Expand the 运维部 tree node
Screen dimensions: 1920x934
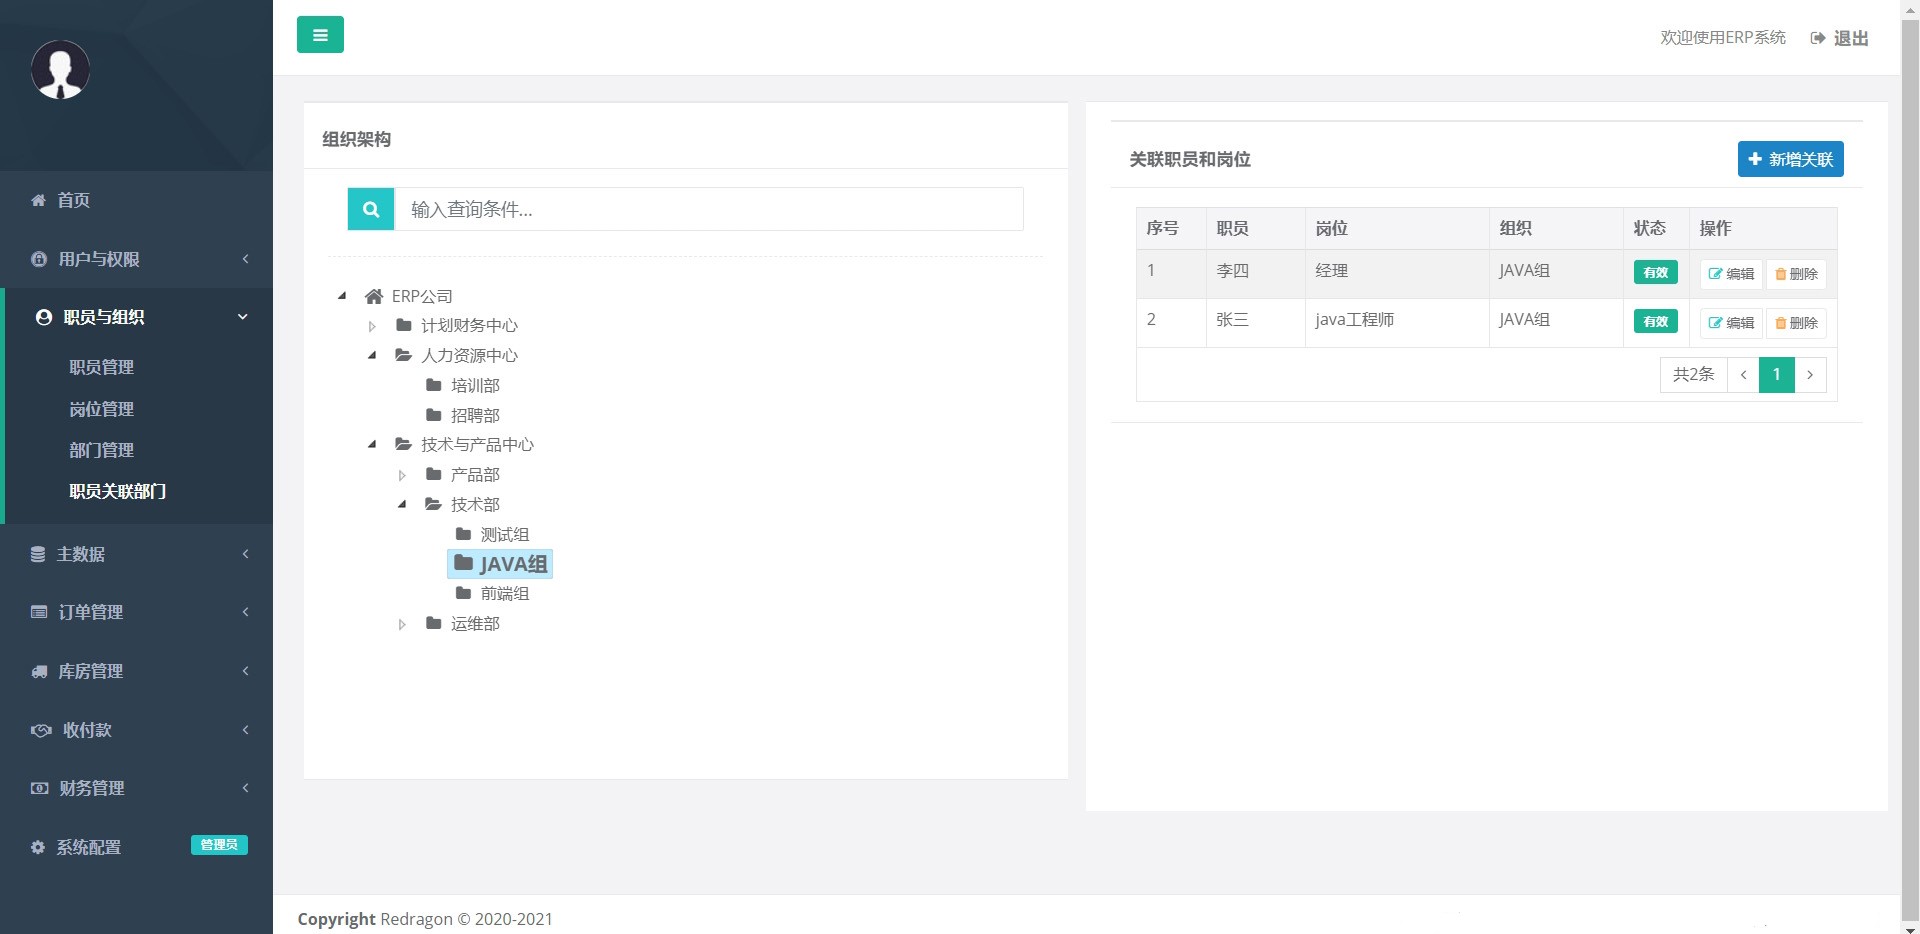(x=403, y=623)
